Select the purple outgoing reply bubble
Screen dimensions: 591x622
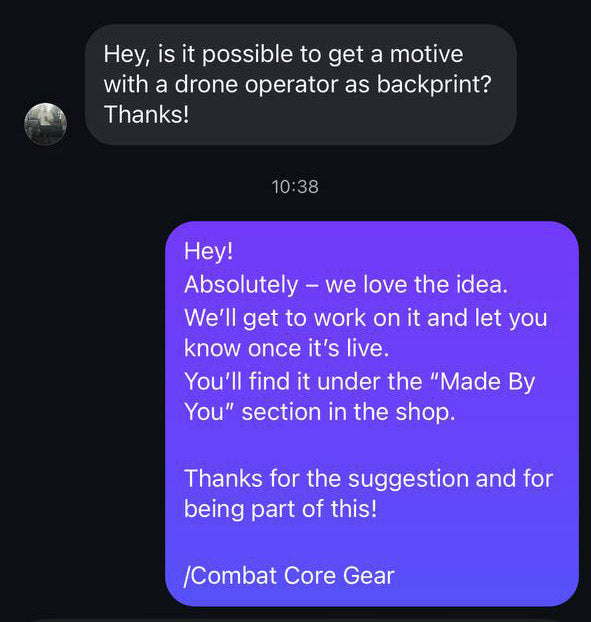[x=372, y=413]
